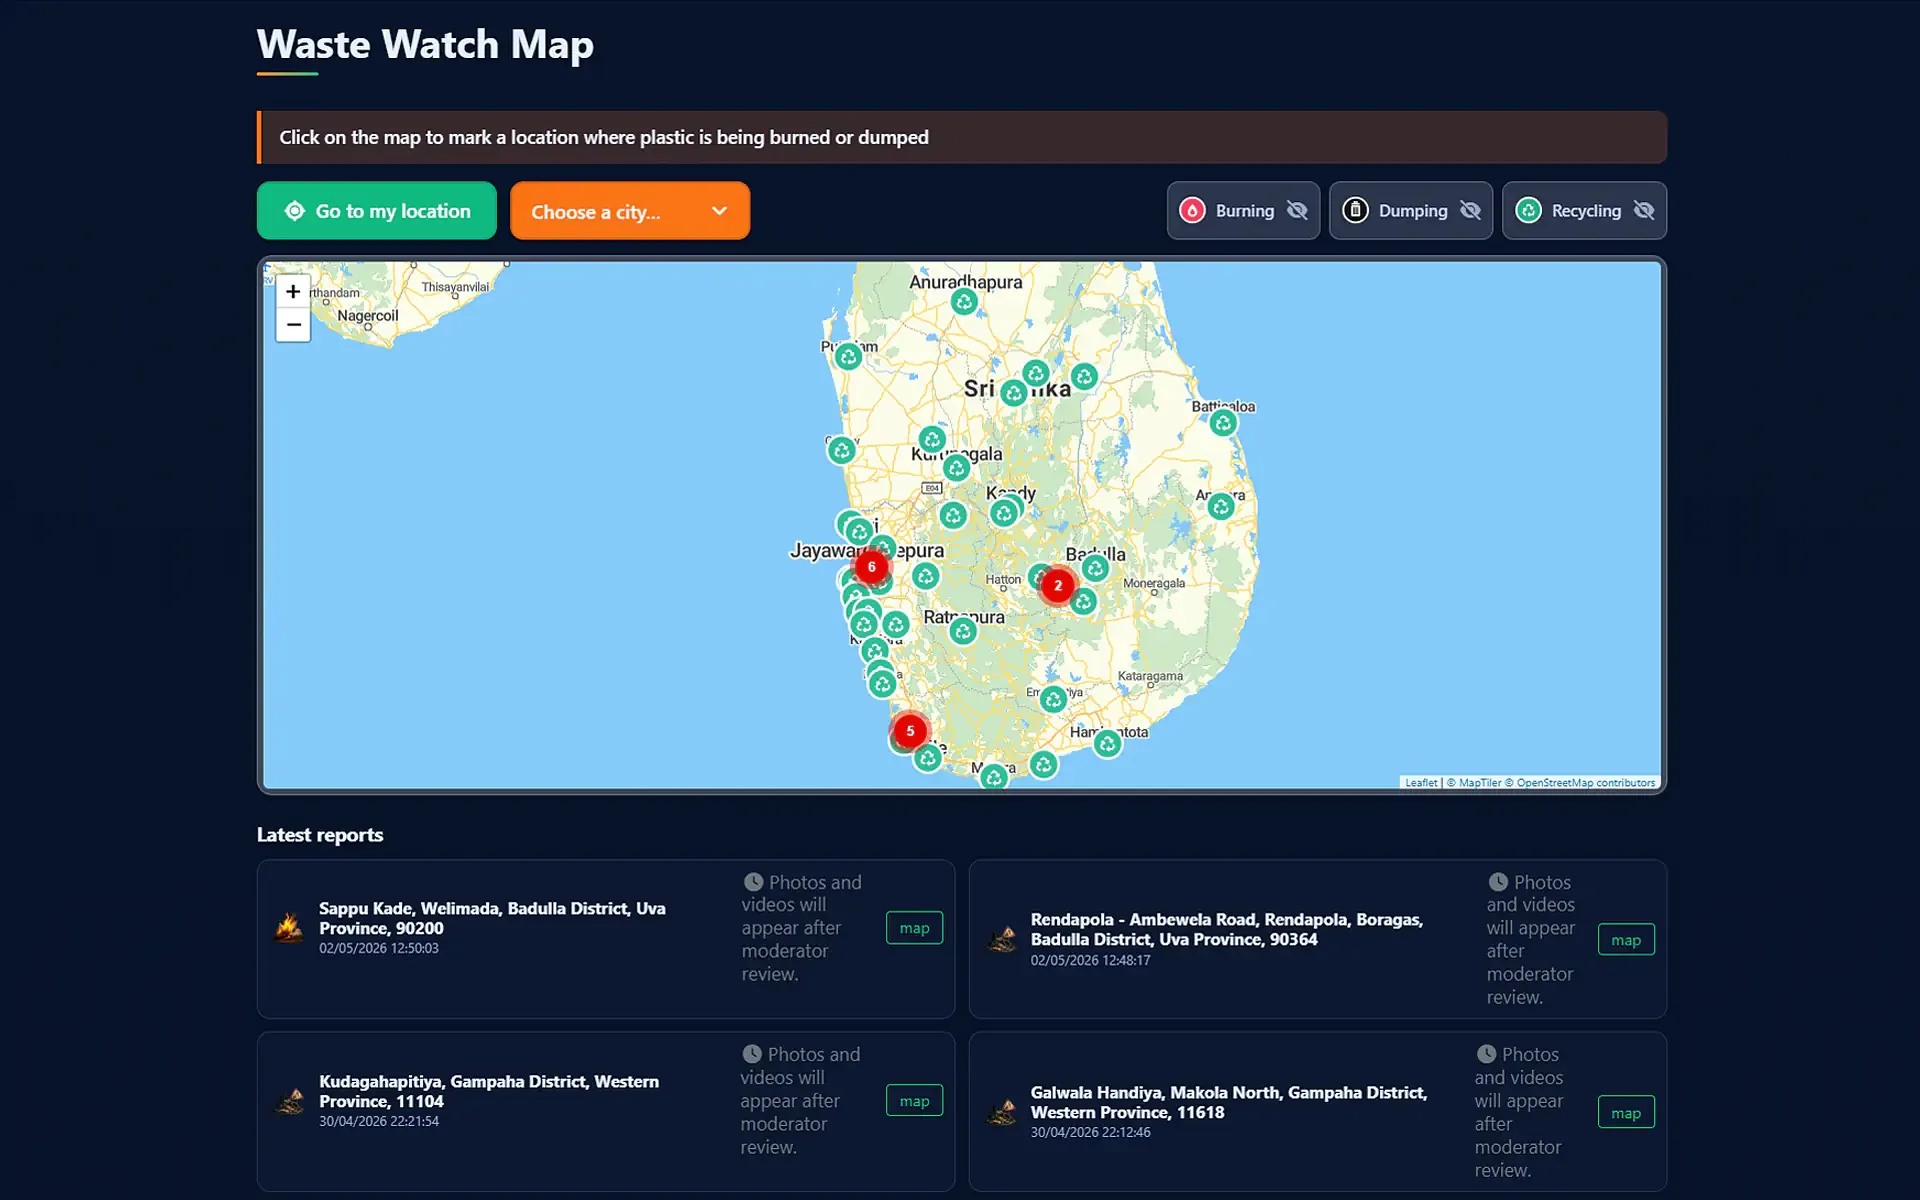1920x1200 pixels.
Task: Click the Kudagahapitiya, Gampaha District report title
Action: point(489,1091)
